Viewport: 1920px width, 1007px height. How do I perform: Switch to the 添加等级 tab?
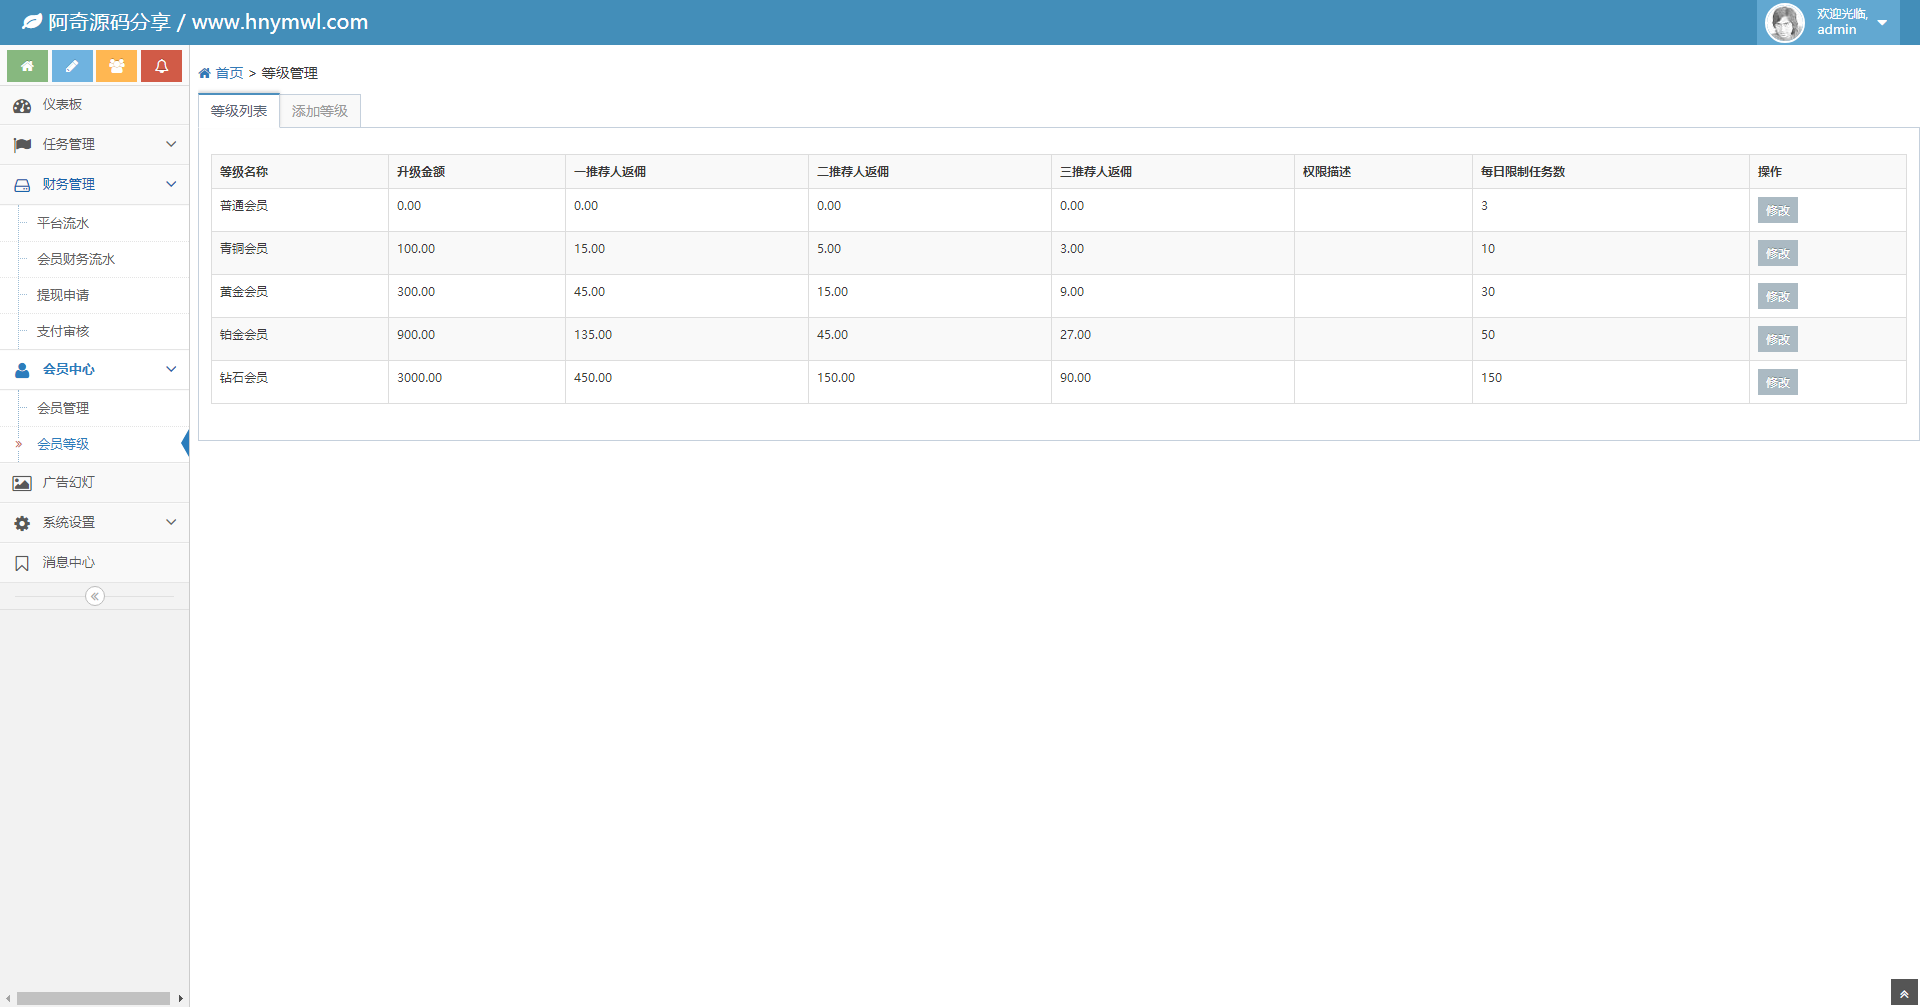(x=320, y=111)
